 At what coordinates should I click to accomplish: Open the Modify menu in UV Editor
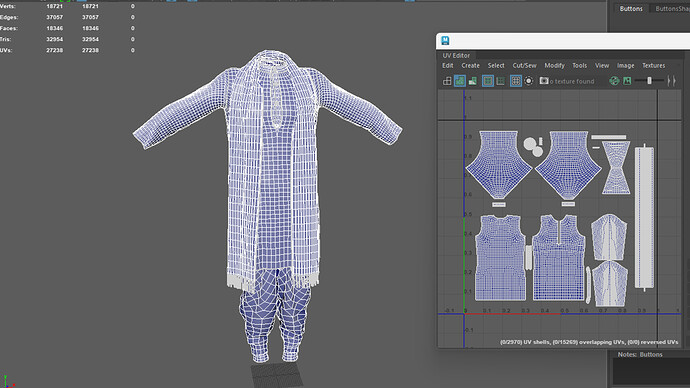(554, 66)
